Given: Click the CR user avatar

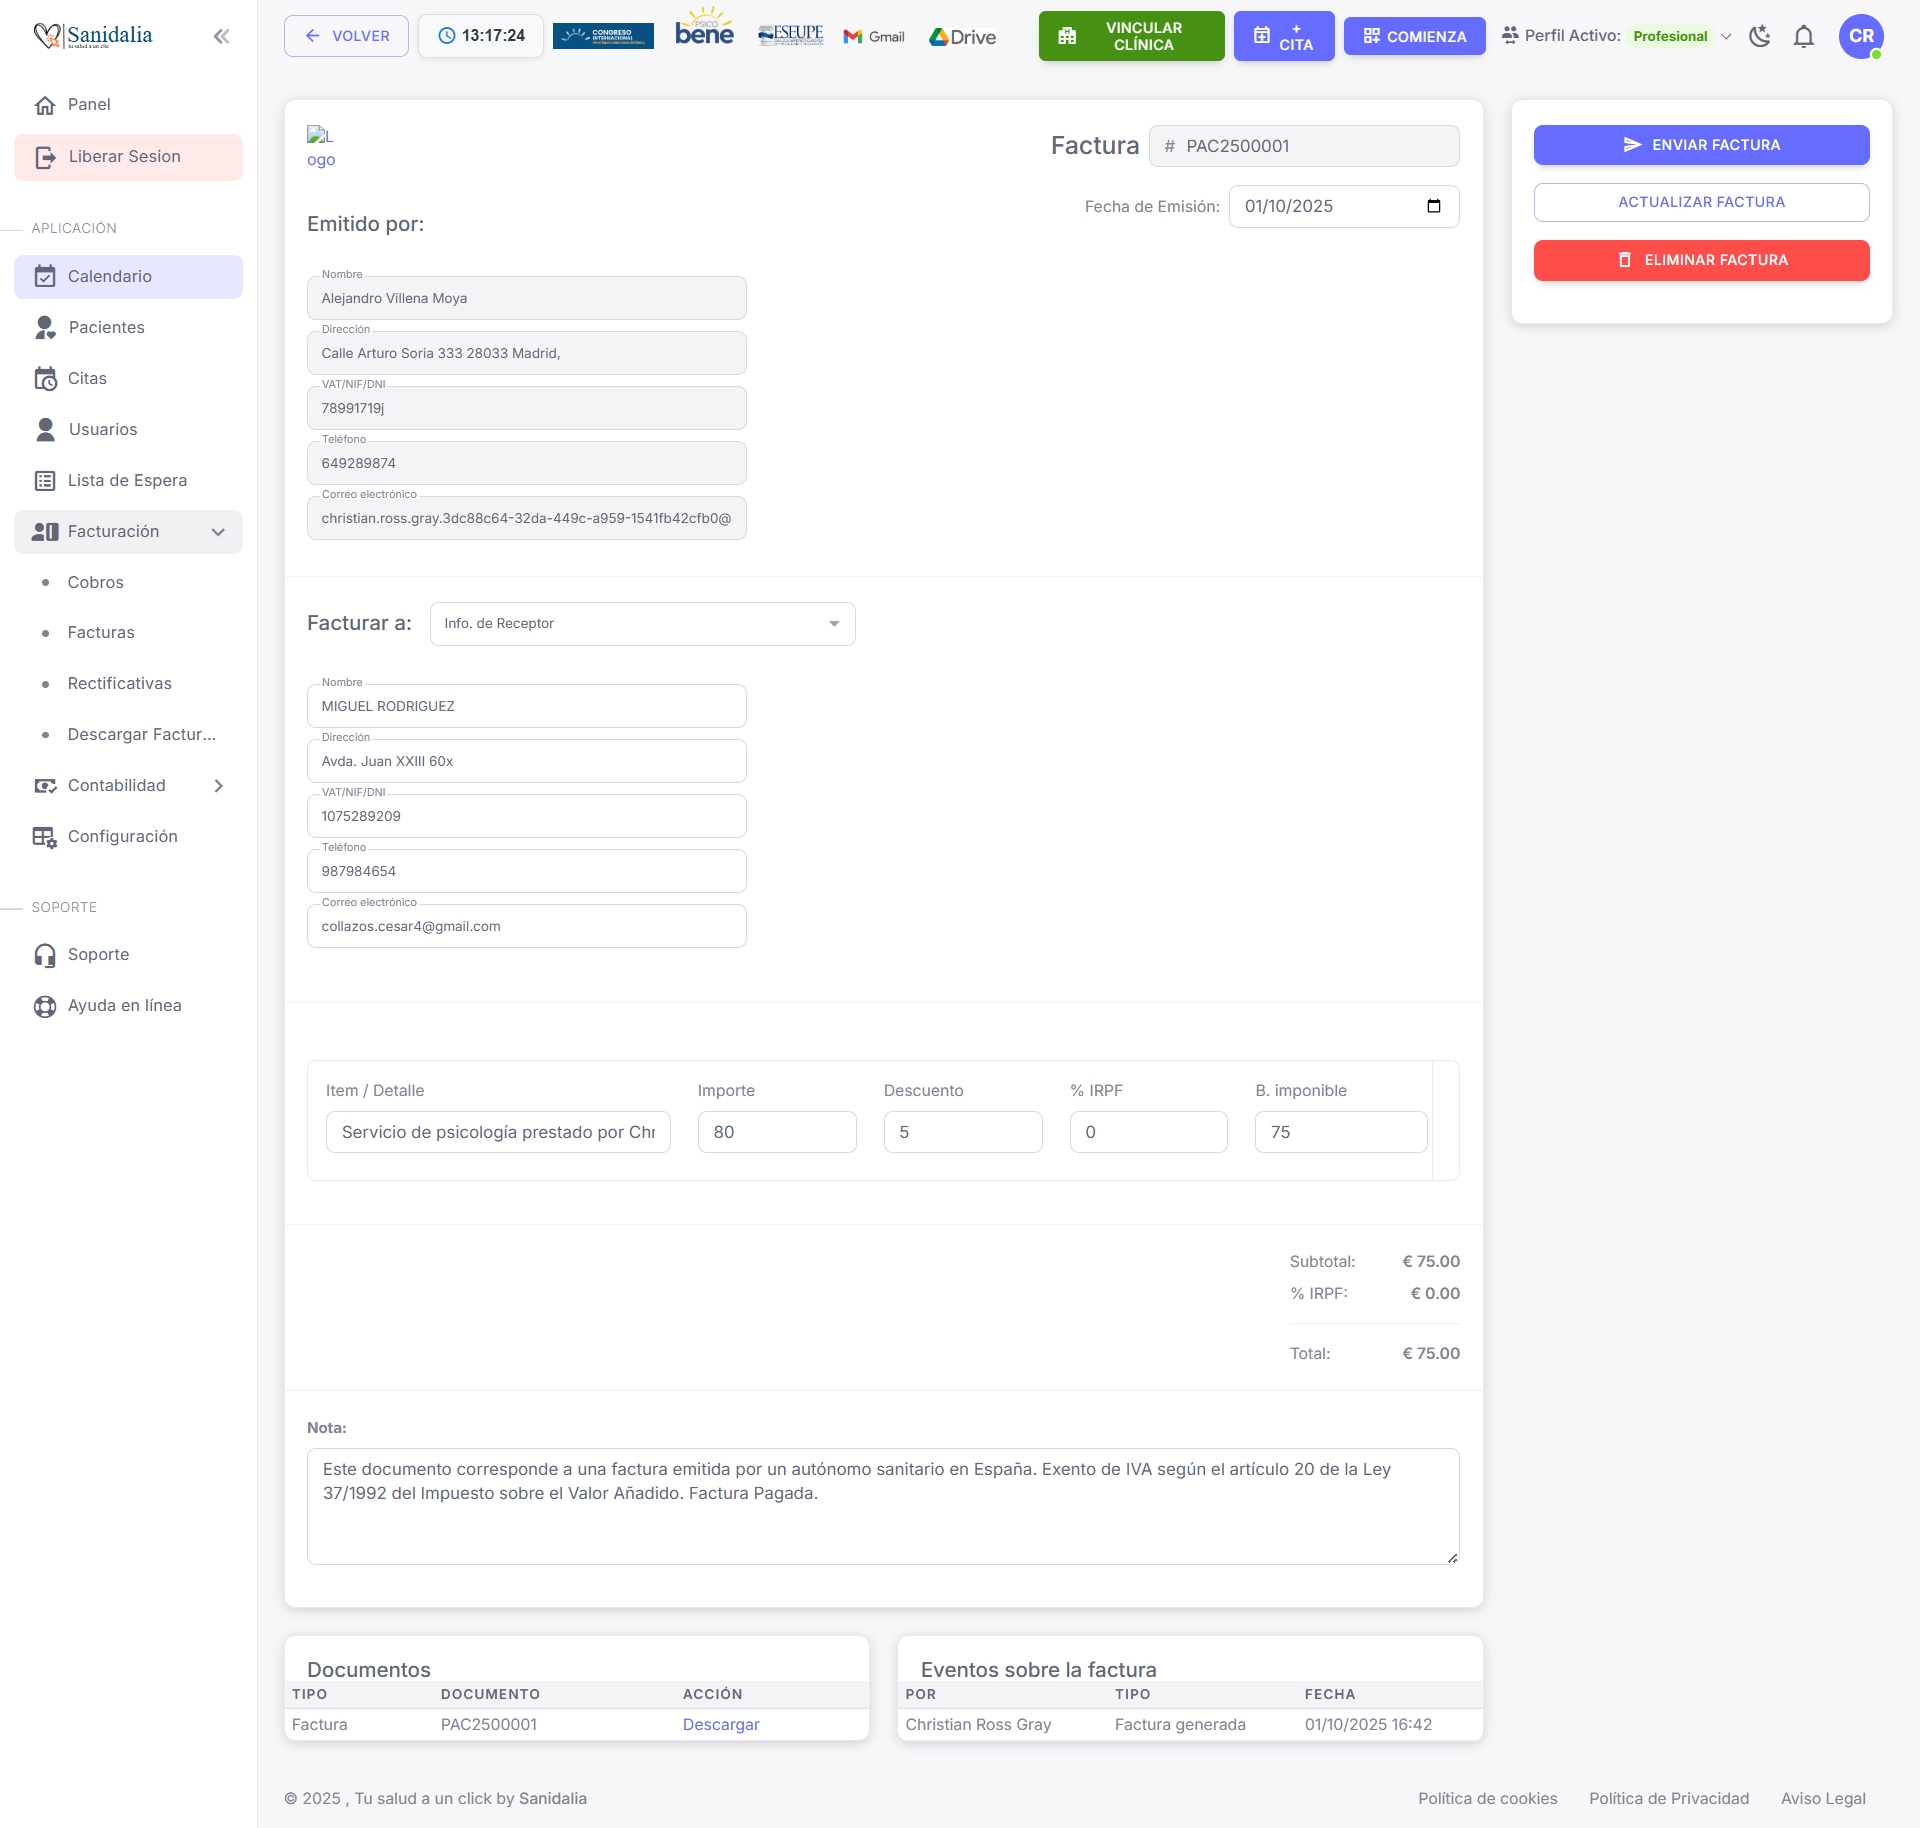Looking at the screenshot, I should coord(1860,37).
